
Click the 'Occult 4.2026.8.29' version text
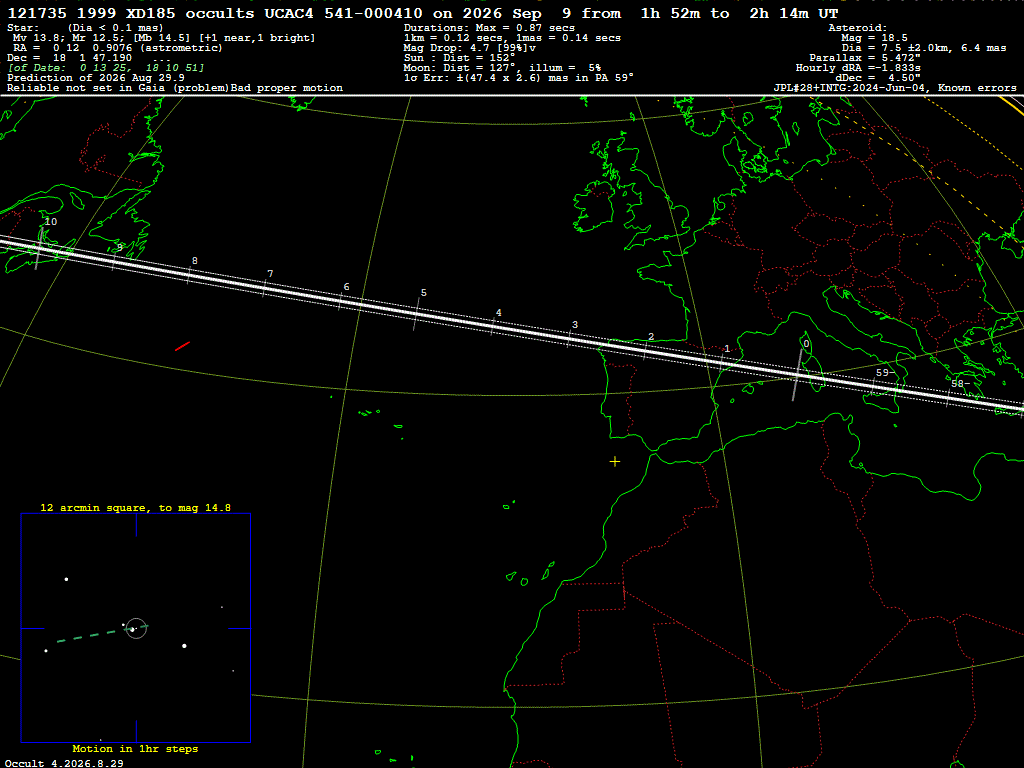point(64,763)
